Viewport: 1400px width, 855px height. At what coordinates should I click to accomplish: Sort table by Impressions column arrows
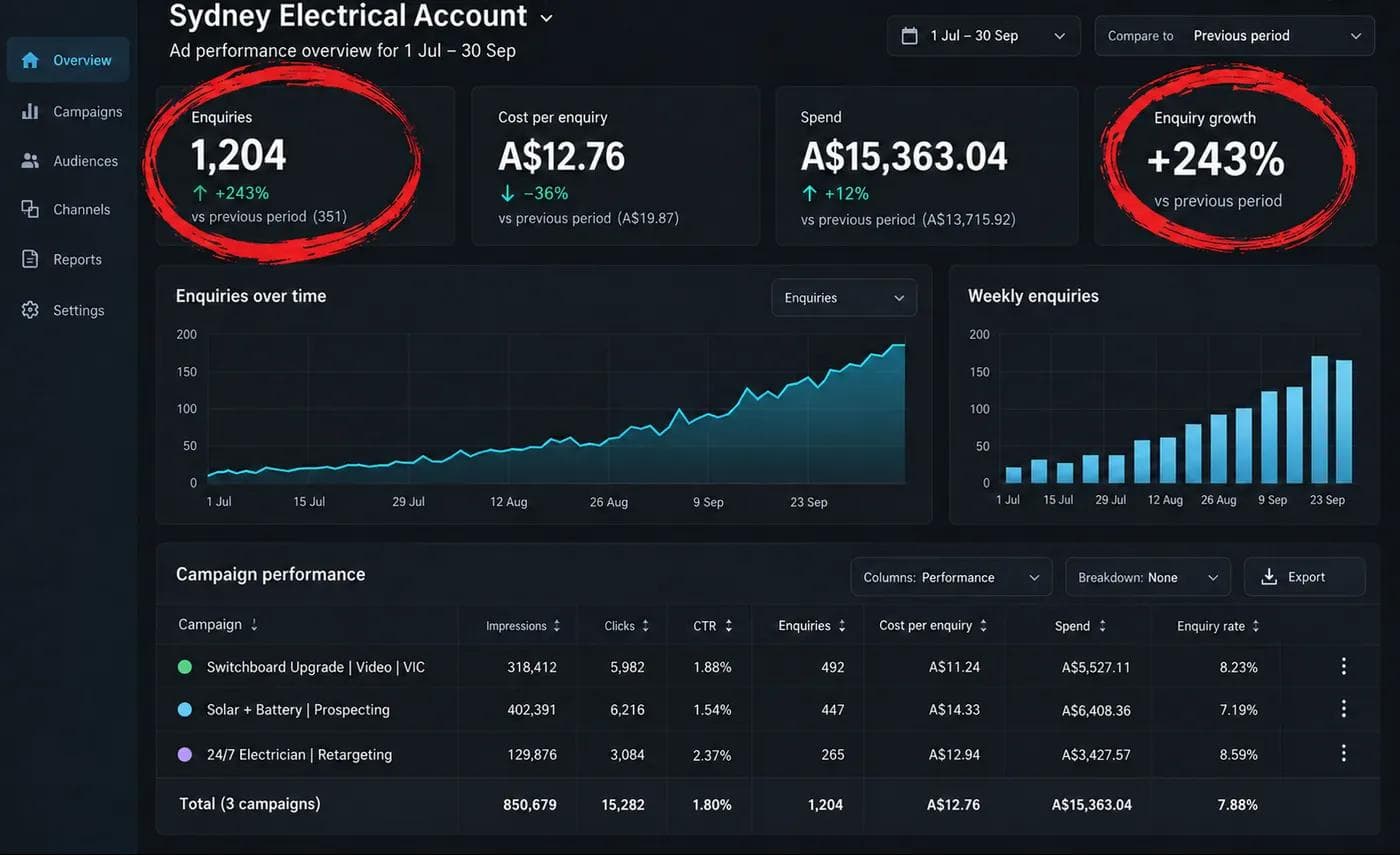tap(557, 626)
